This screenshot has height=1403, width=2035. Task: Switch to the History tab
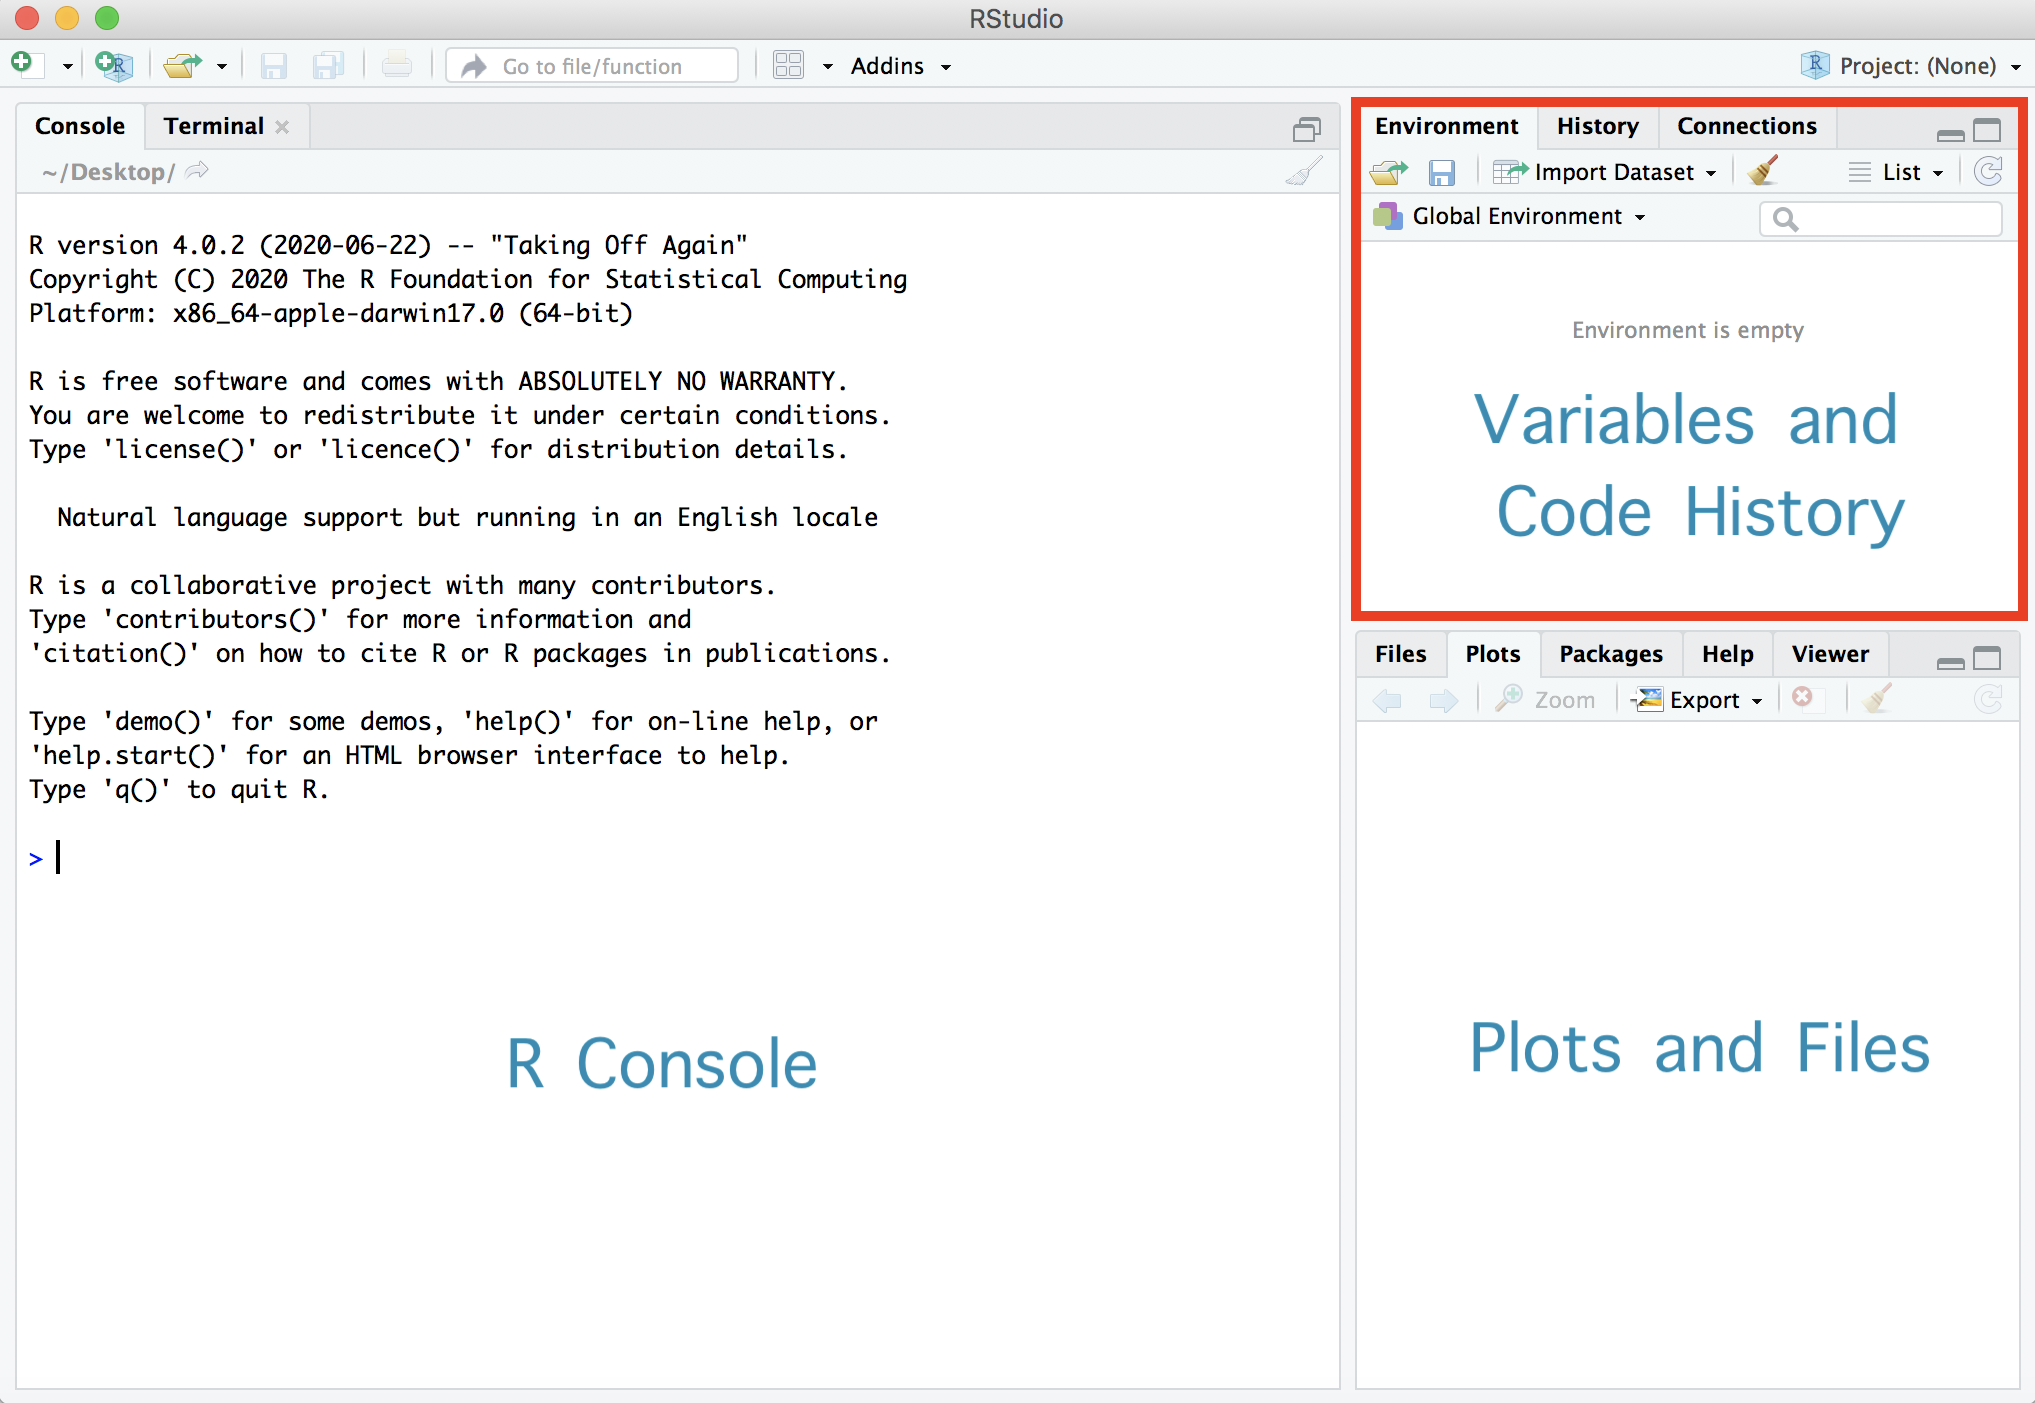(x=1597, y=126)
